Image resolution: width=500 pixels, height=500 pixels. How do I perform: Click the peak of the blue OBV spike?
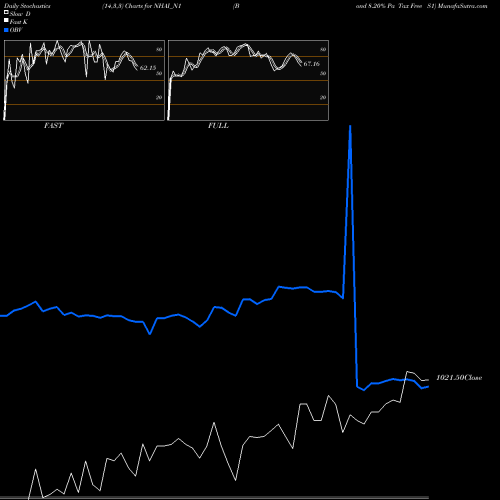350,126
